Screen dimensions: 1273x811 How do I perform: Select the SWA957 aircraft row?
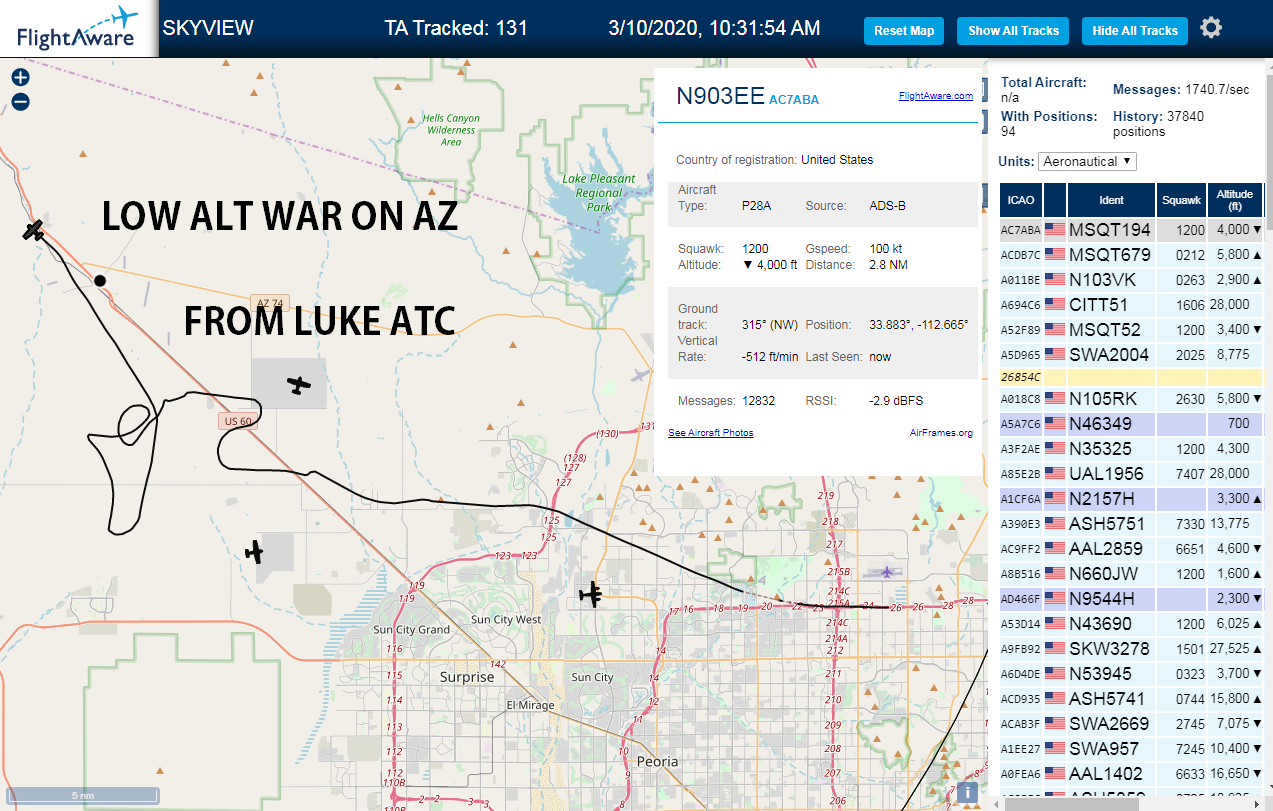coord(1131,748)
